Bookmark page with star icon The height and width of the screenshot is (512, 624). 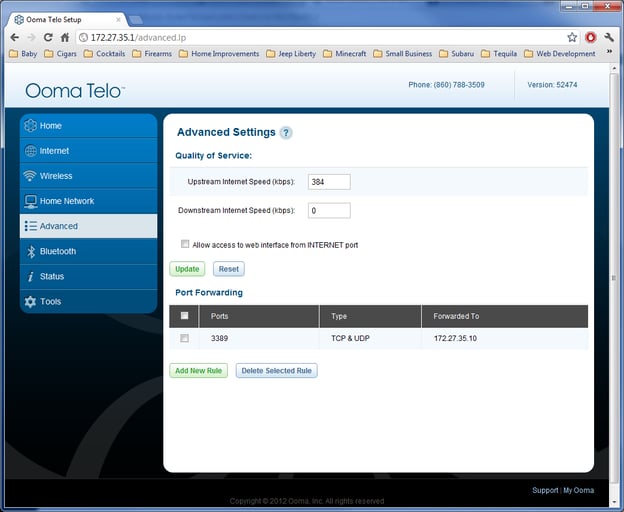click(572, 37)
